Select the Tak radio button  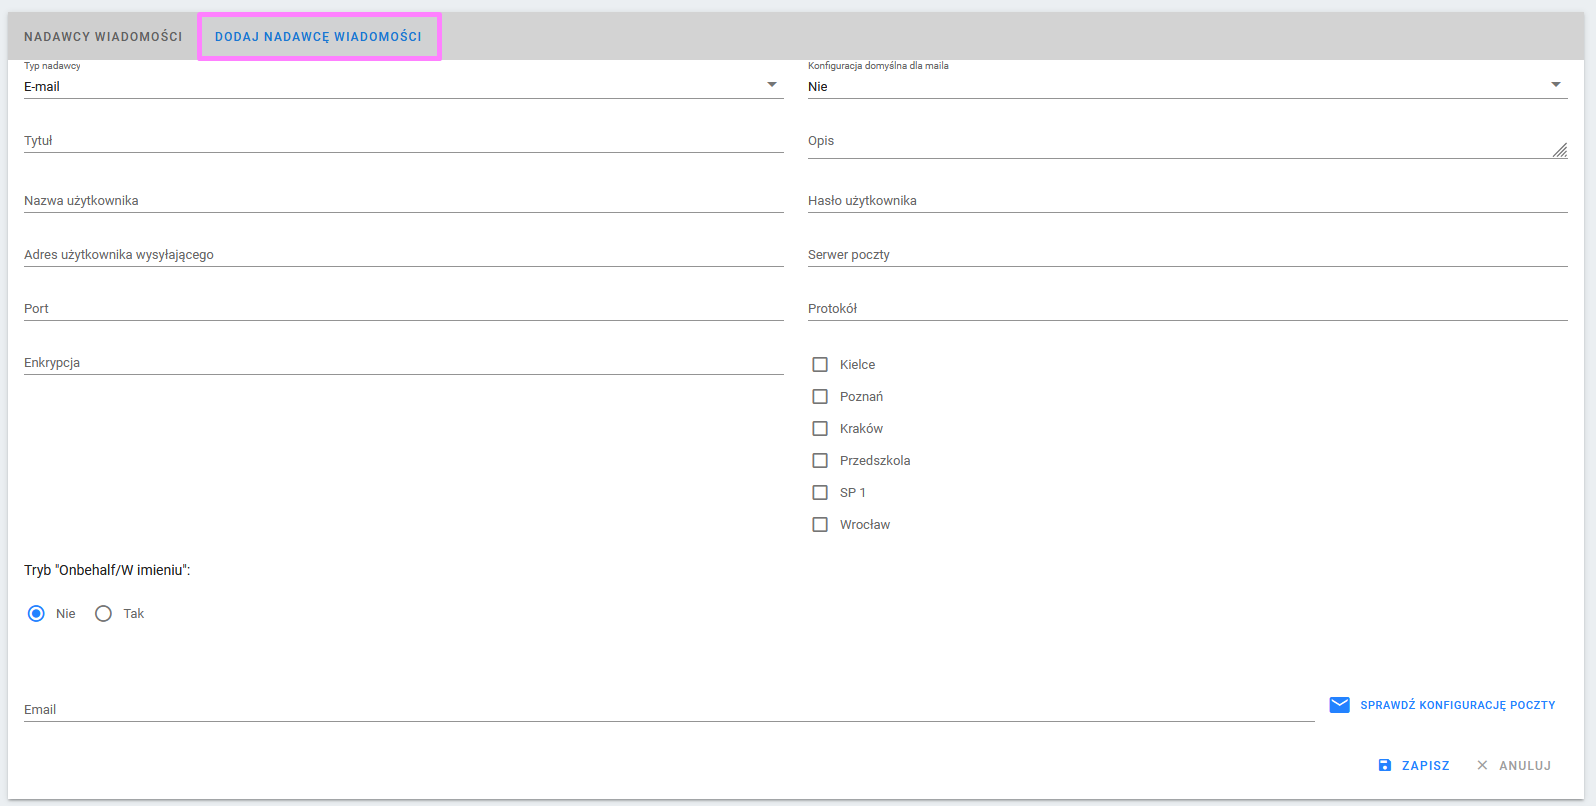click(104, 614)
